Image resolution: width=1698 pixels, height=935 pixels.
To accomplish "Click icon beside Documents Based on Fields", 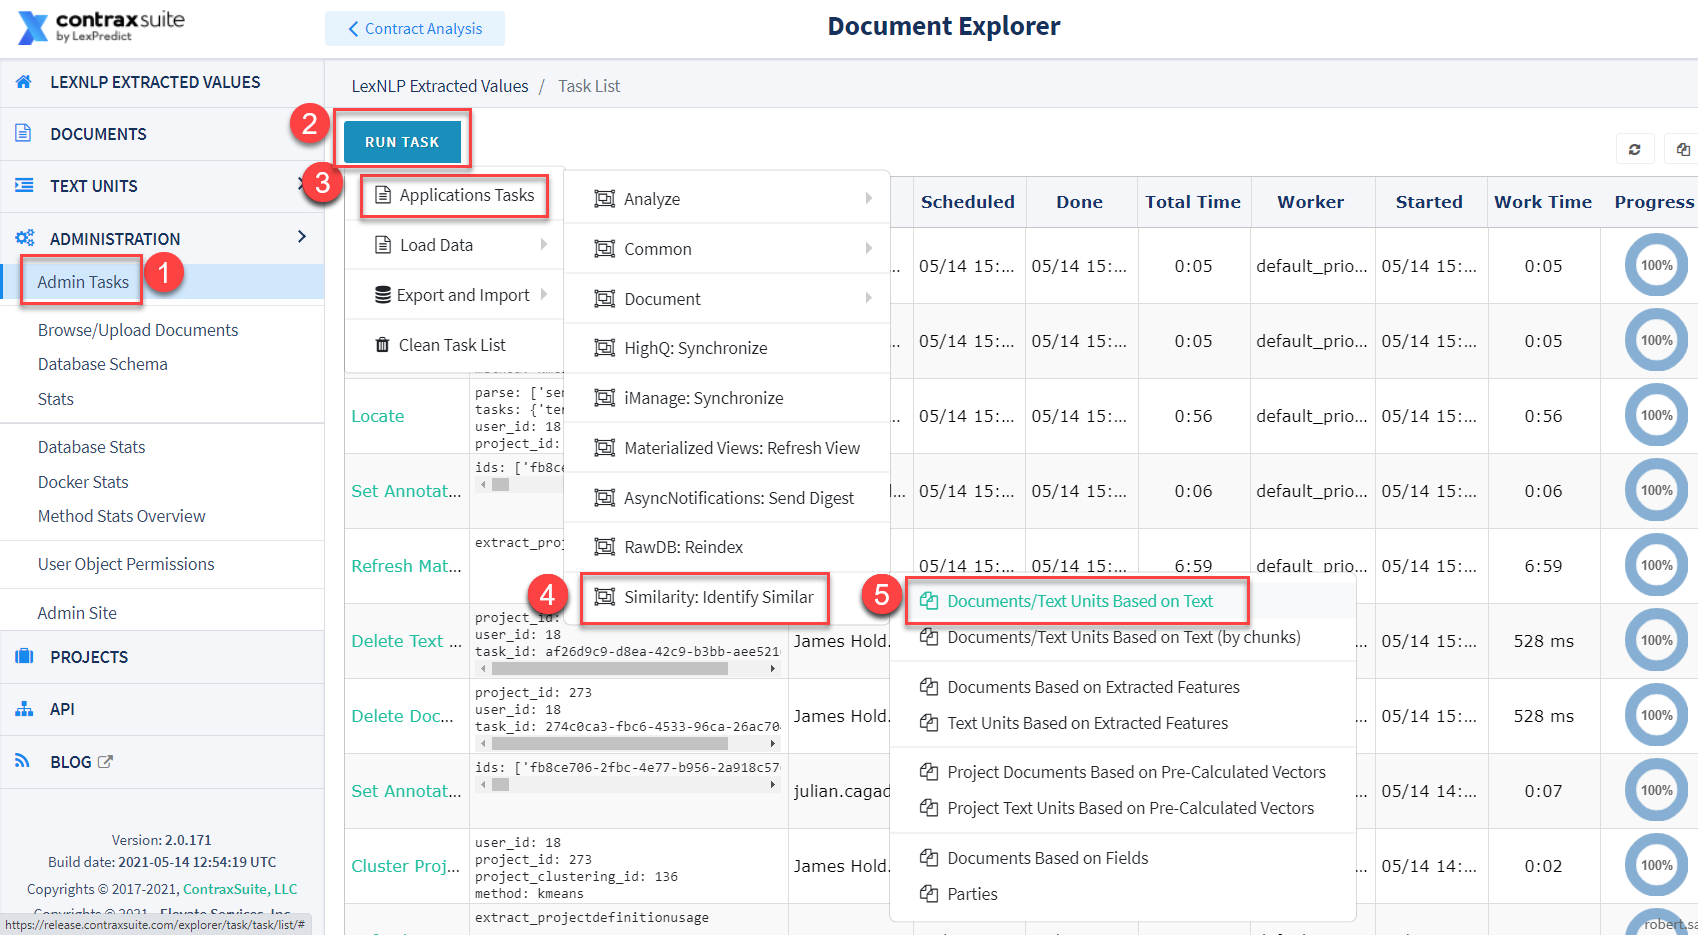I will click(929, 858).
